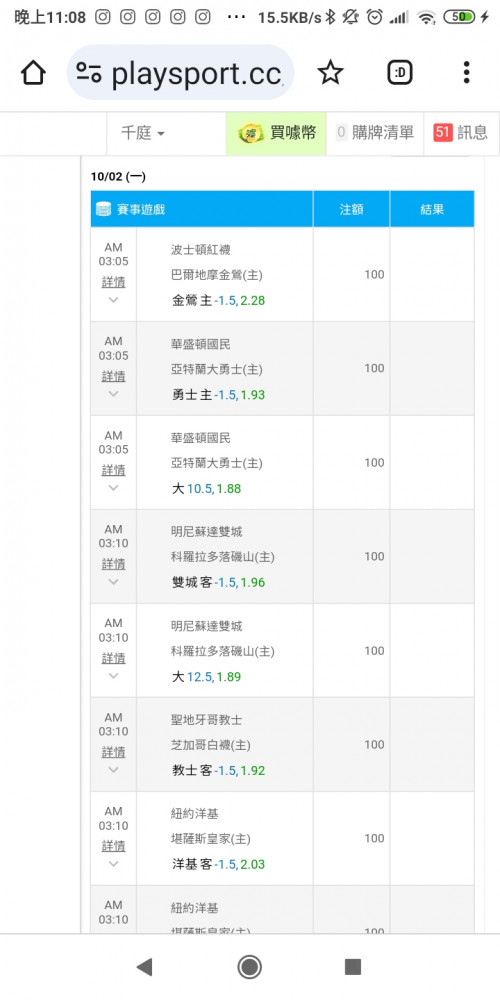Viewport: 500px width, 1000px height.
Task: Tap the Chrome home icon
Action: [x=33, y=73]
